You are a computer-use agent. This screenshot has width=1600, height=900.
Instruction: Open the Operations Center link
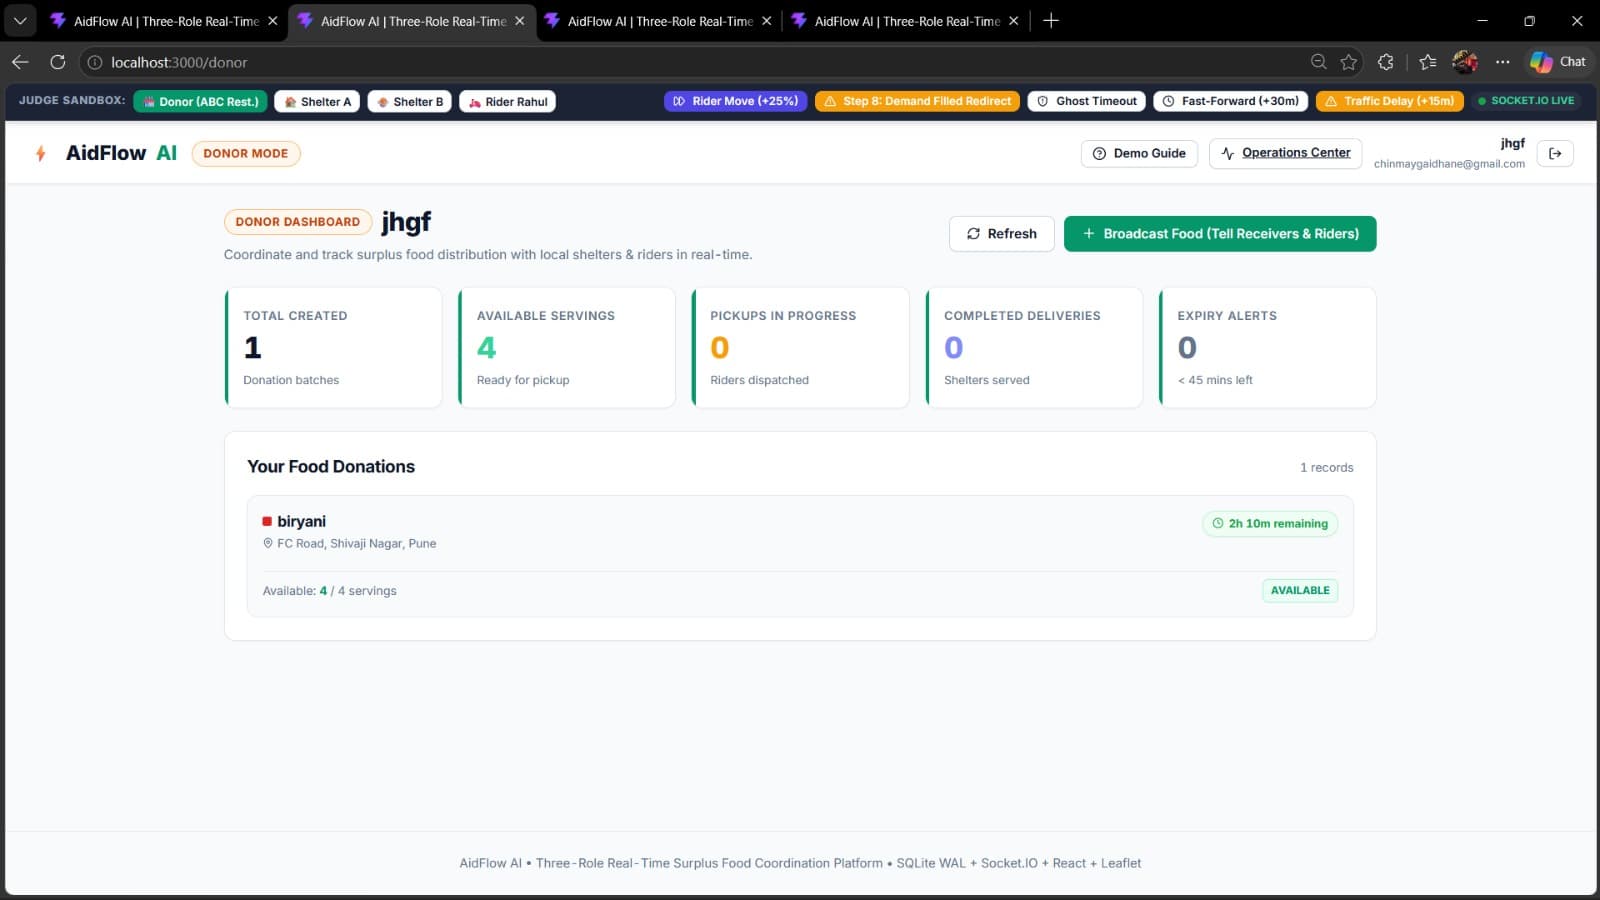pyautogui.click(x=1285, y=153)
